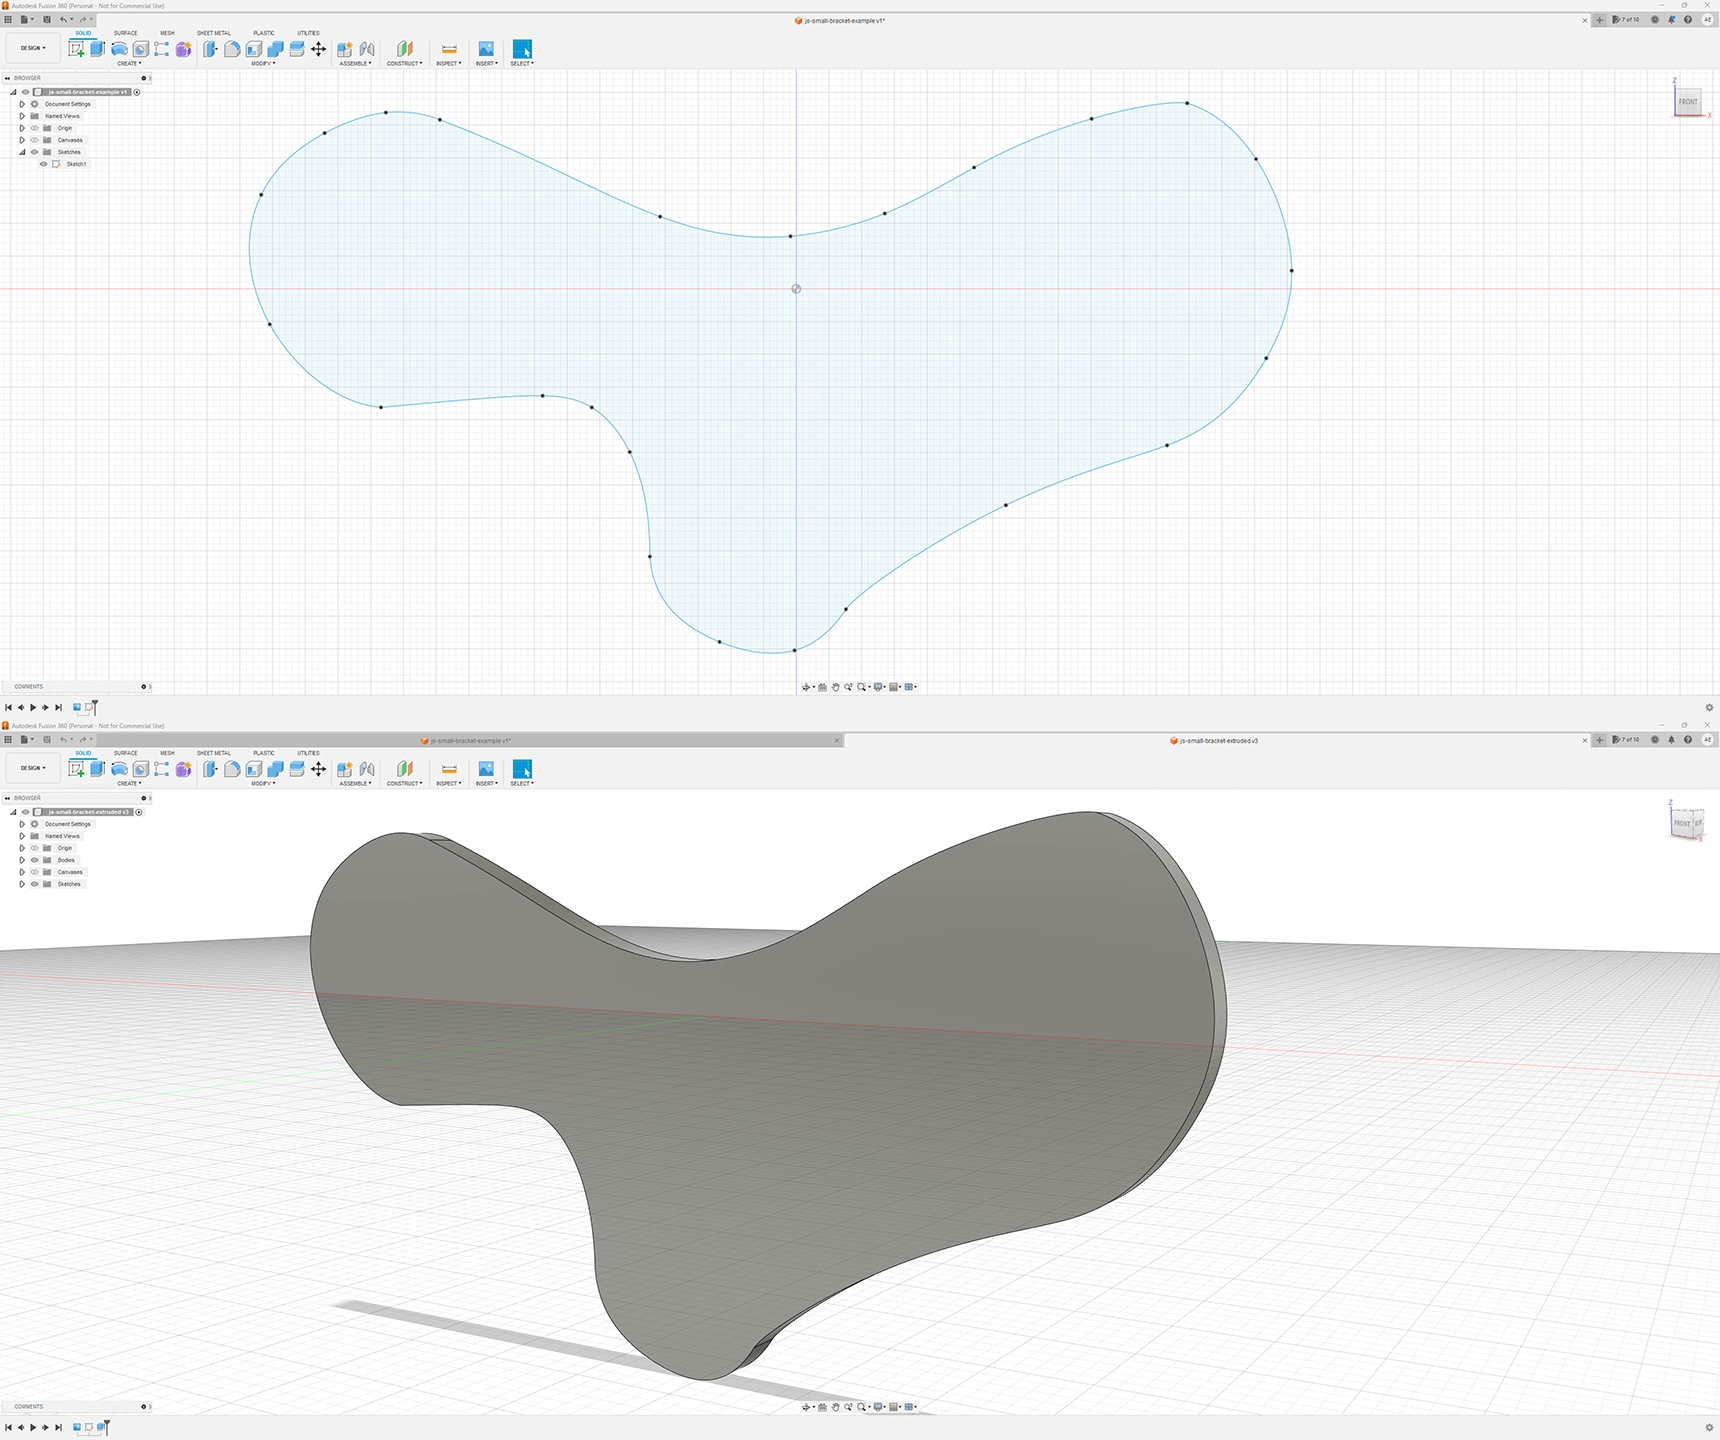Image resolution: width=1720 pixels, height=1440 pixels.
Task: Click Create Sketch icon in top window
Action: point(76,49)
